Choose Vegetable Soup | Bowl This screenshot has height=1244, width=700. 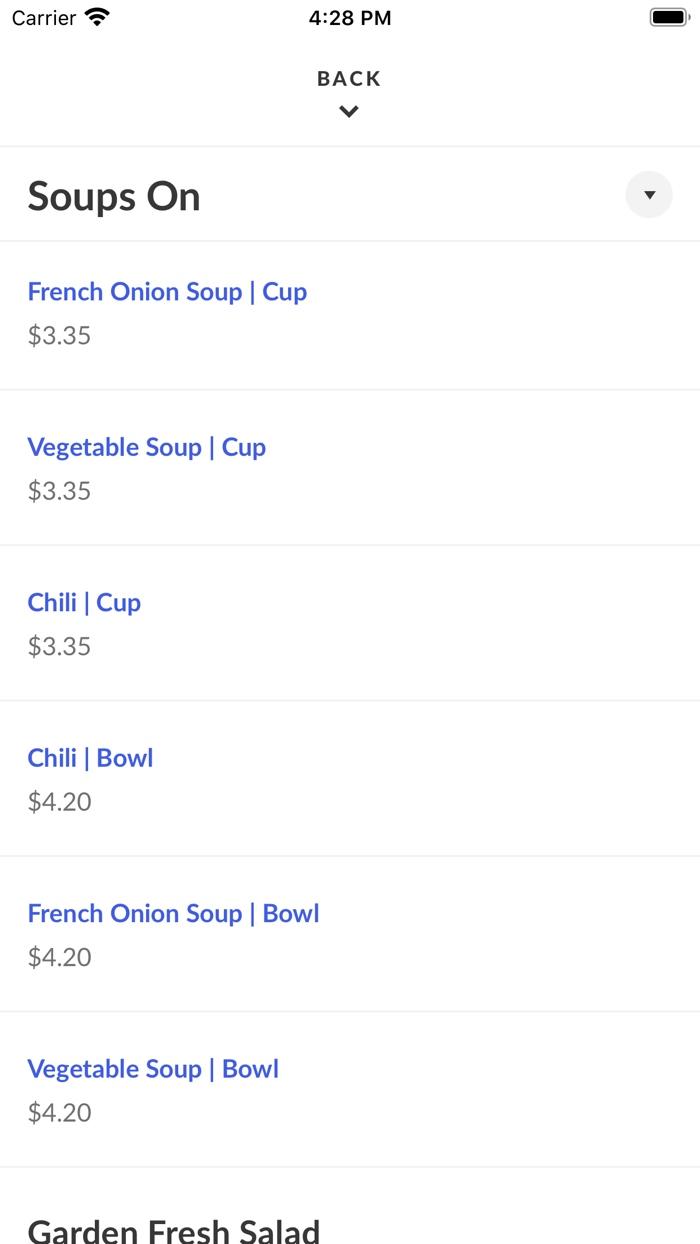tap(153, 1069)
